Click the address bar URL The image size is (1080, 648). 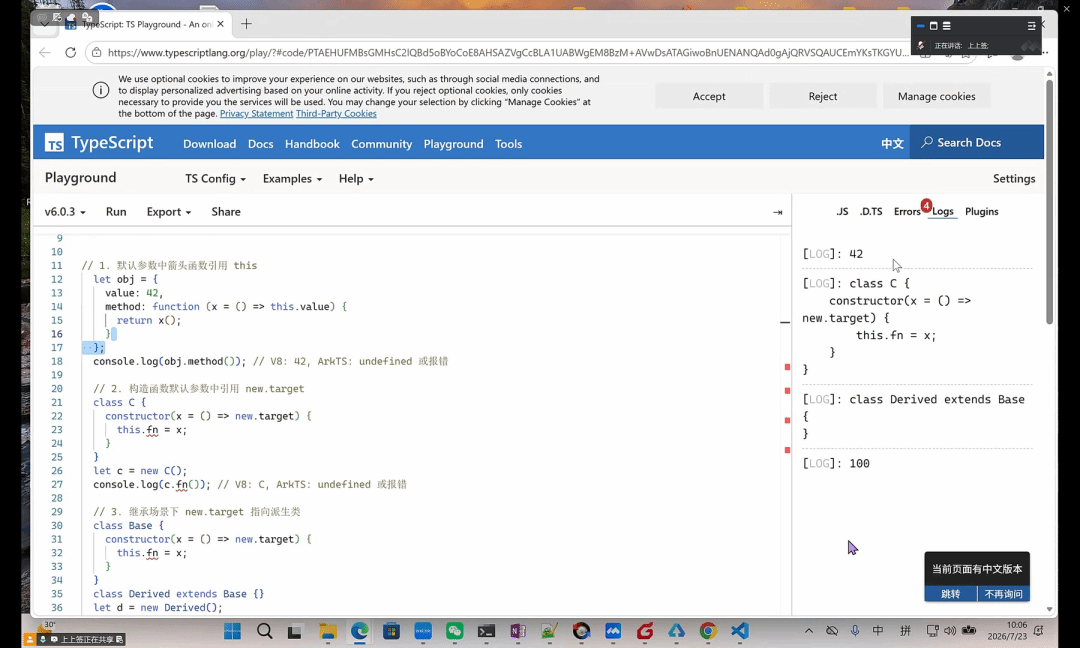(x=508, y=52)
